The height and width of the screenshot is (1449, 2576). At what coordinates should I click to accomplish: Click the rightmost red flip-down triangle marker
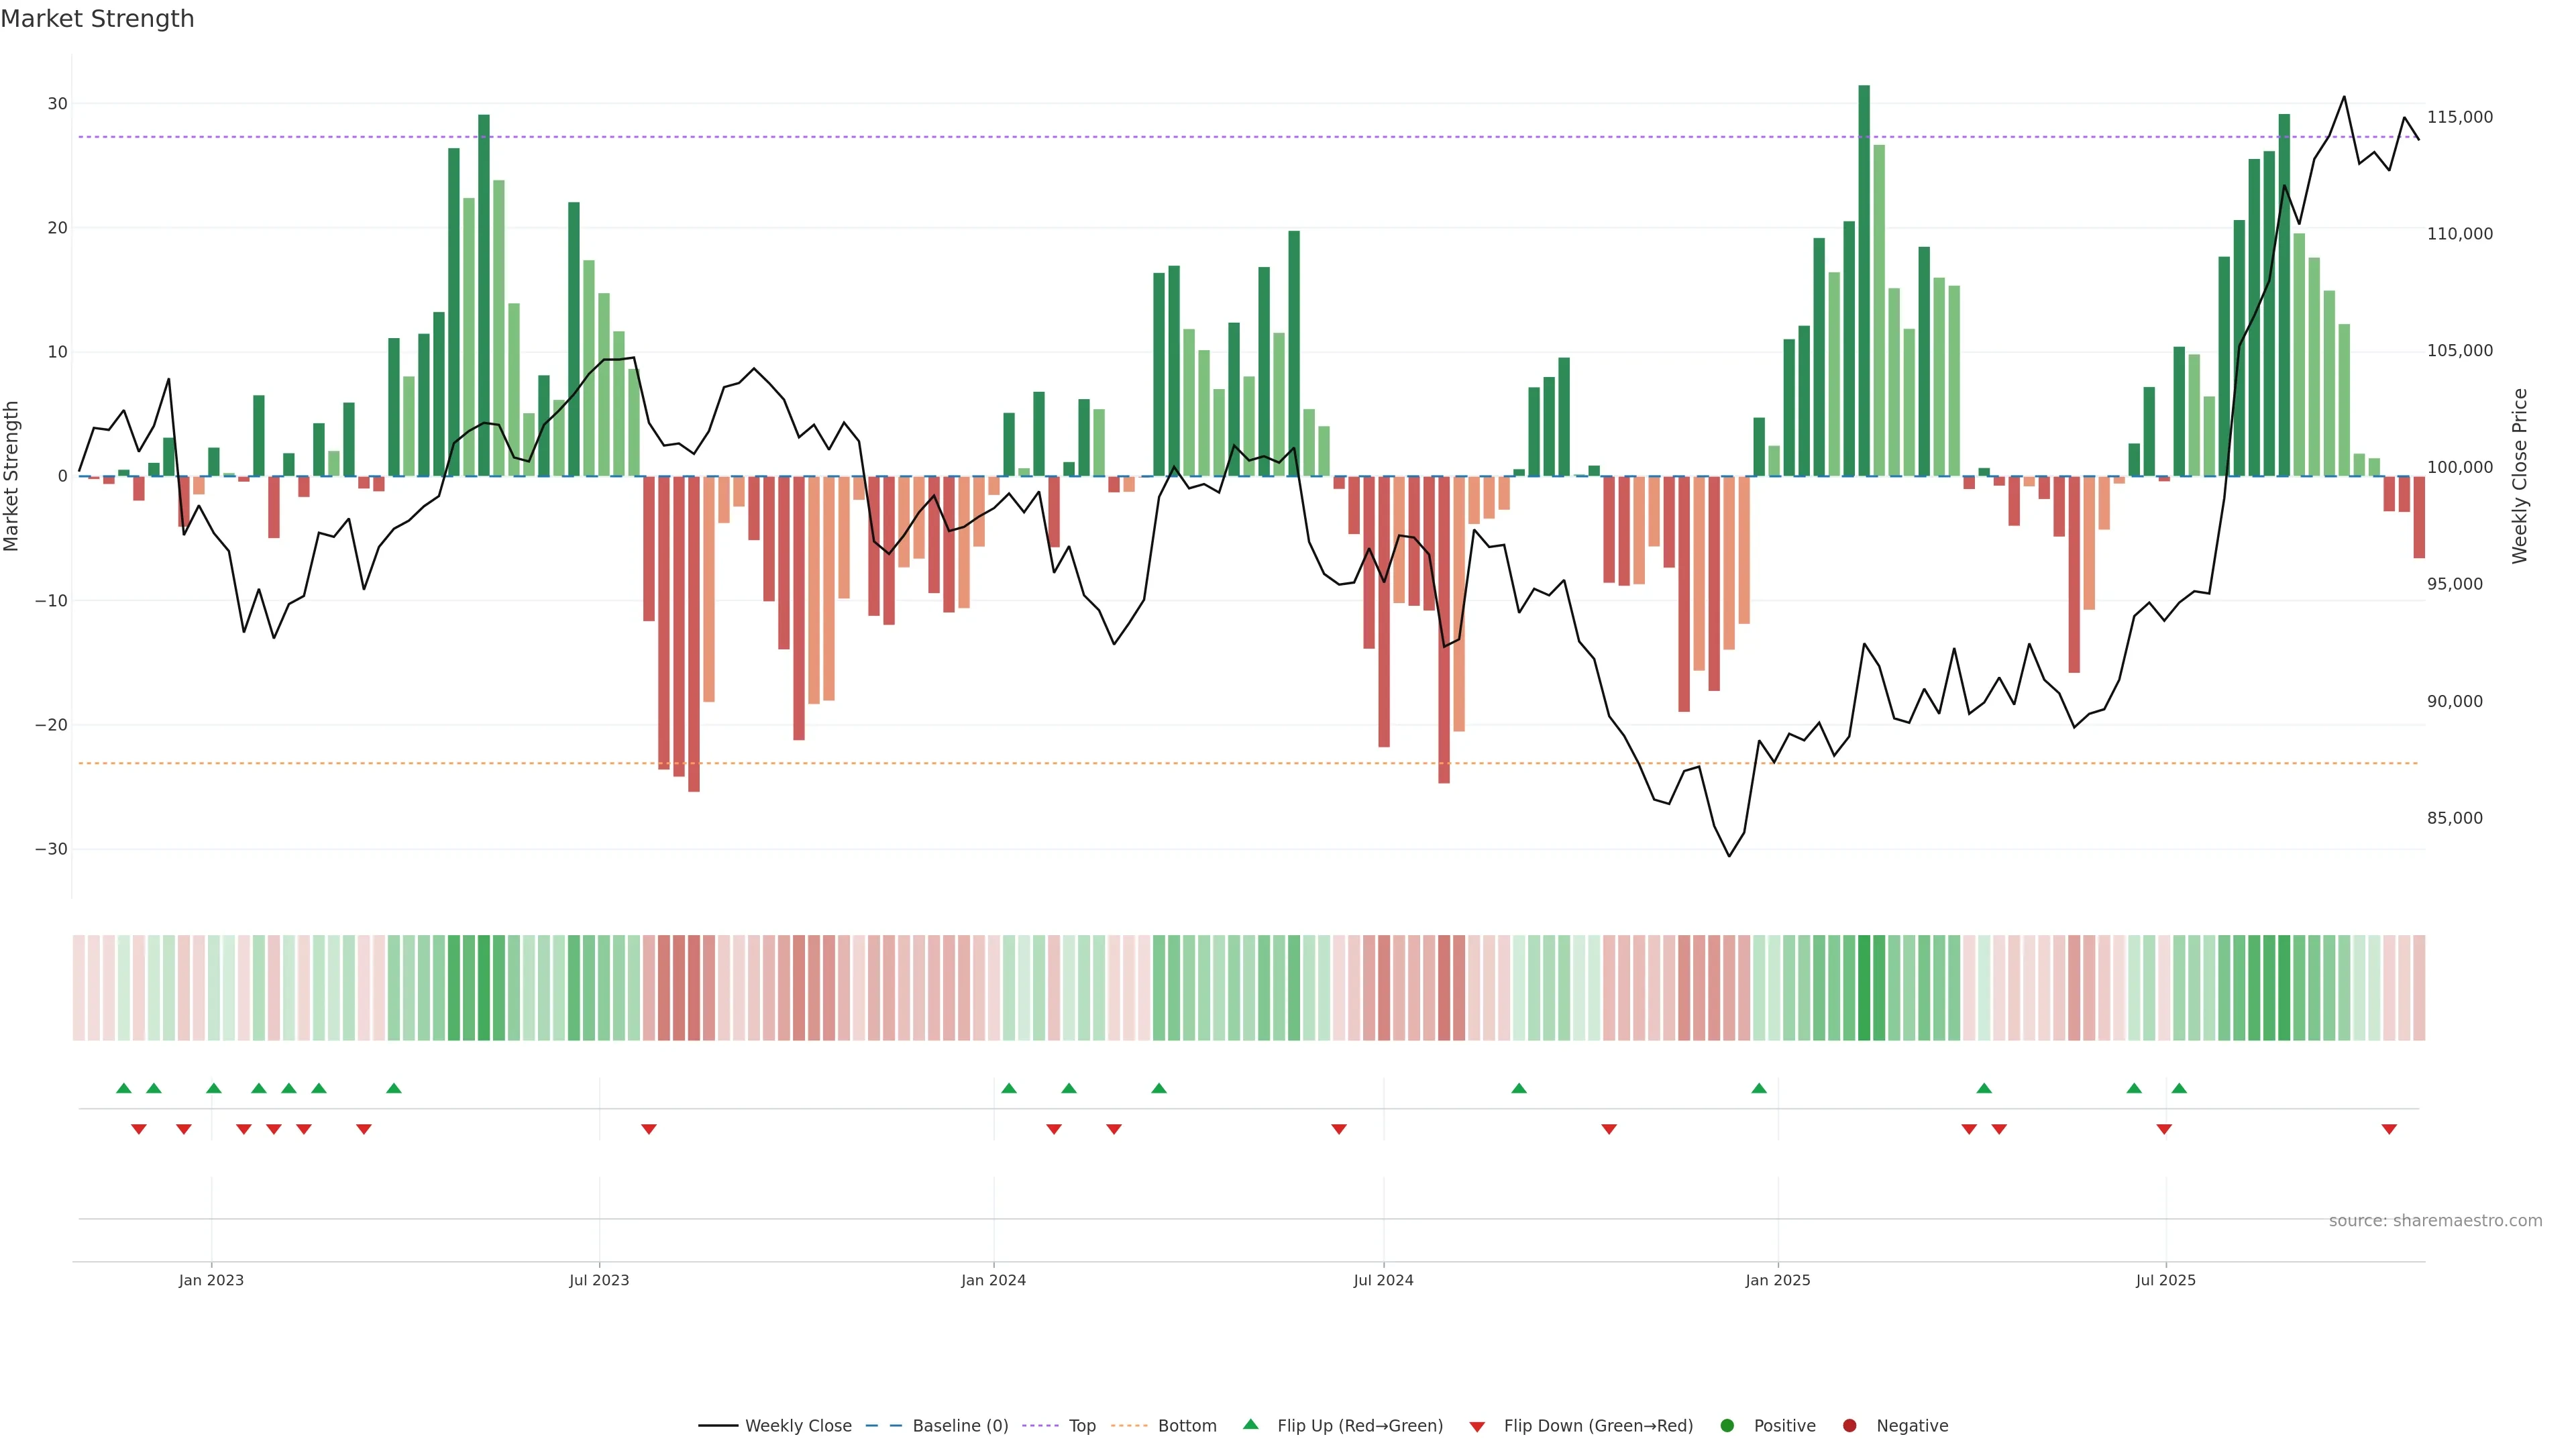[x=2389, y=1129]
